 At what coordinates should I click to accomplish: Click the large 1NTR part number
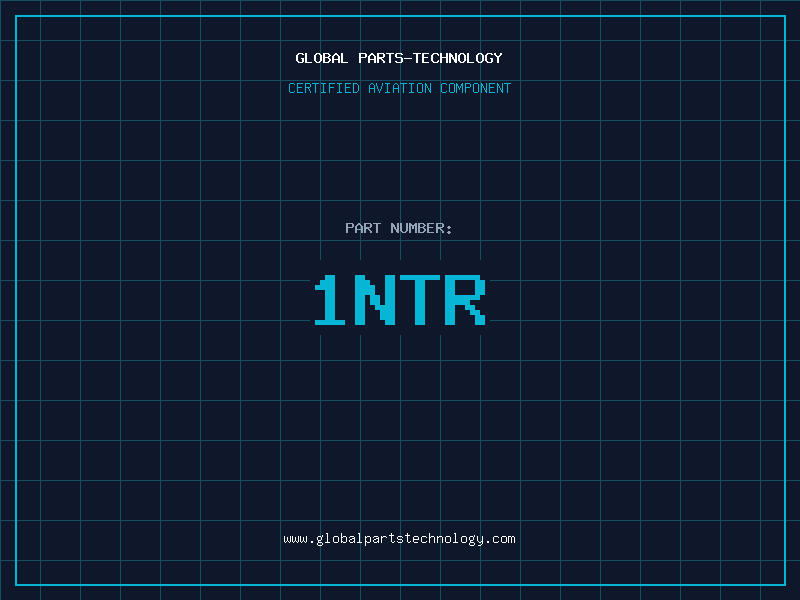[x=399, y=302]
